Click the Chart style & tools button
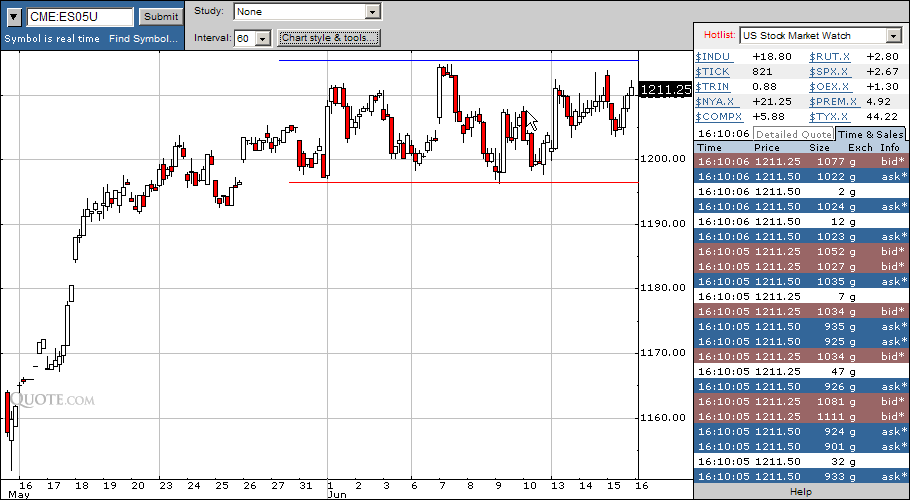This screenshot has height=500, width=910. point(329,38)
